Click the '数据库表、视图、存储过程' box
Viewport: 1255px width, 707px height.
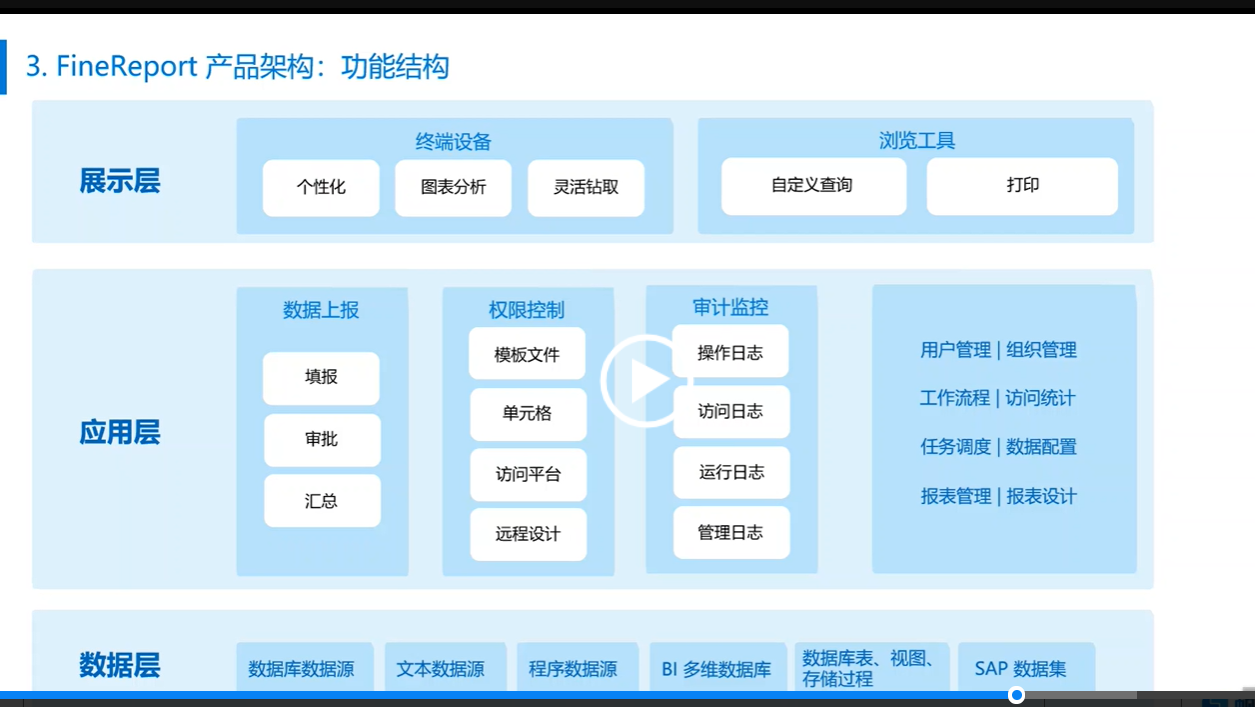pos(872,668)
